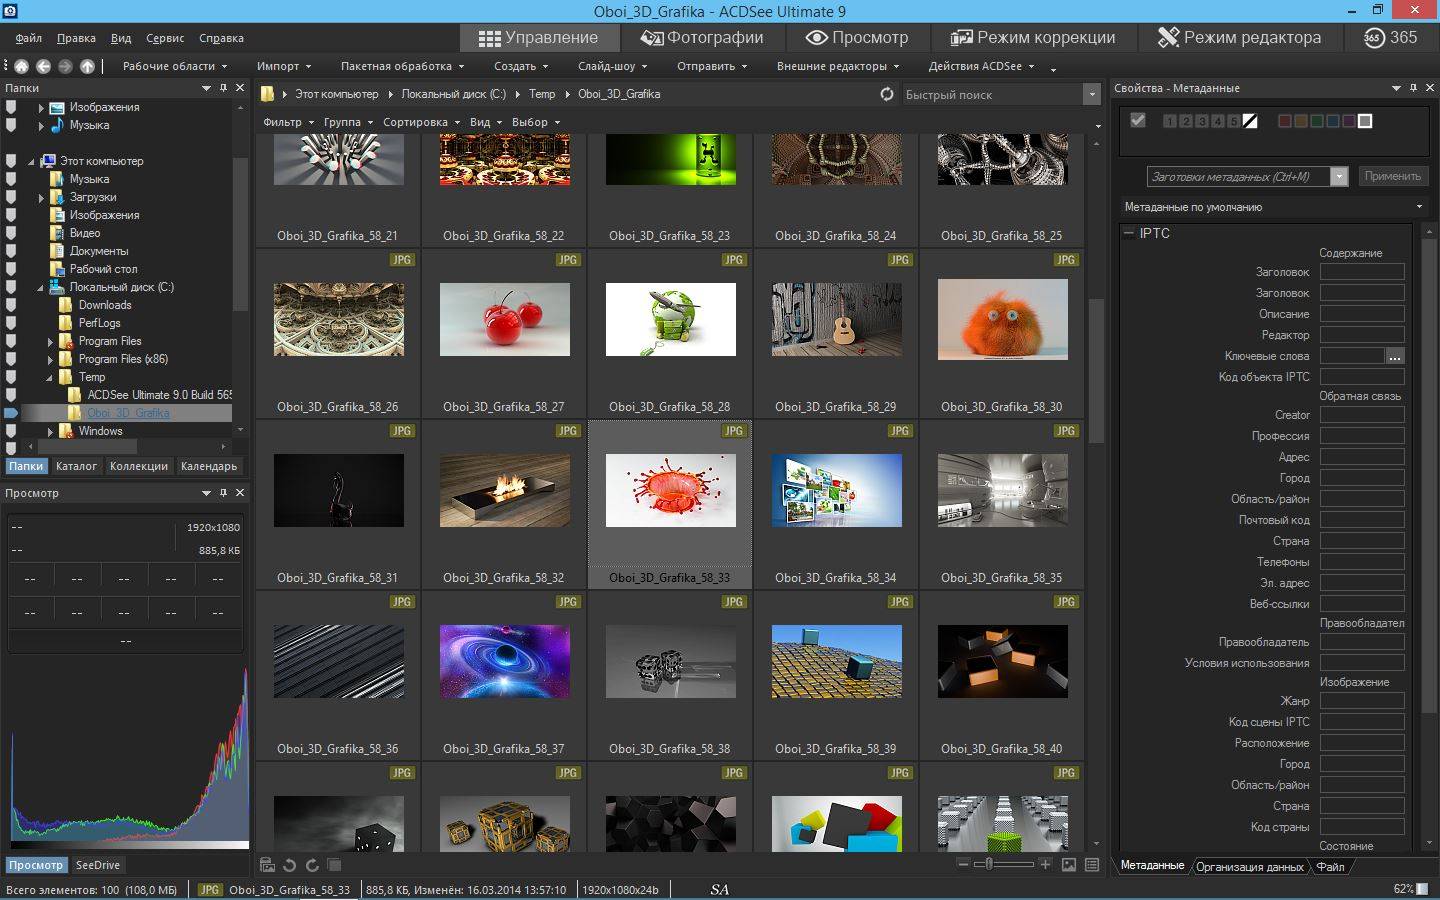
Task: Navigate back with the left arrow icon
Action: [43, 66]
